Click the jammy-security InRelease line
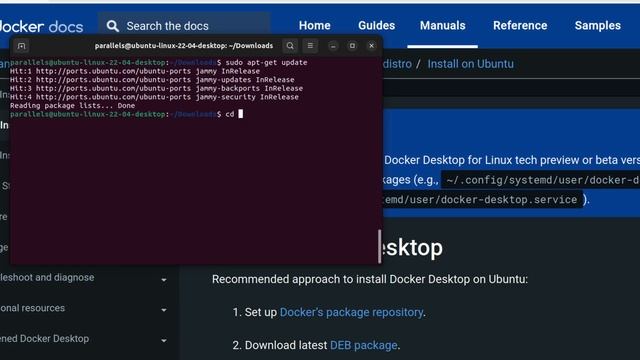 point(154,97)
